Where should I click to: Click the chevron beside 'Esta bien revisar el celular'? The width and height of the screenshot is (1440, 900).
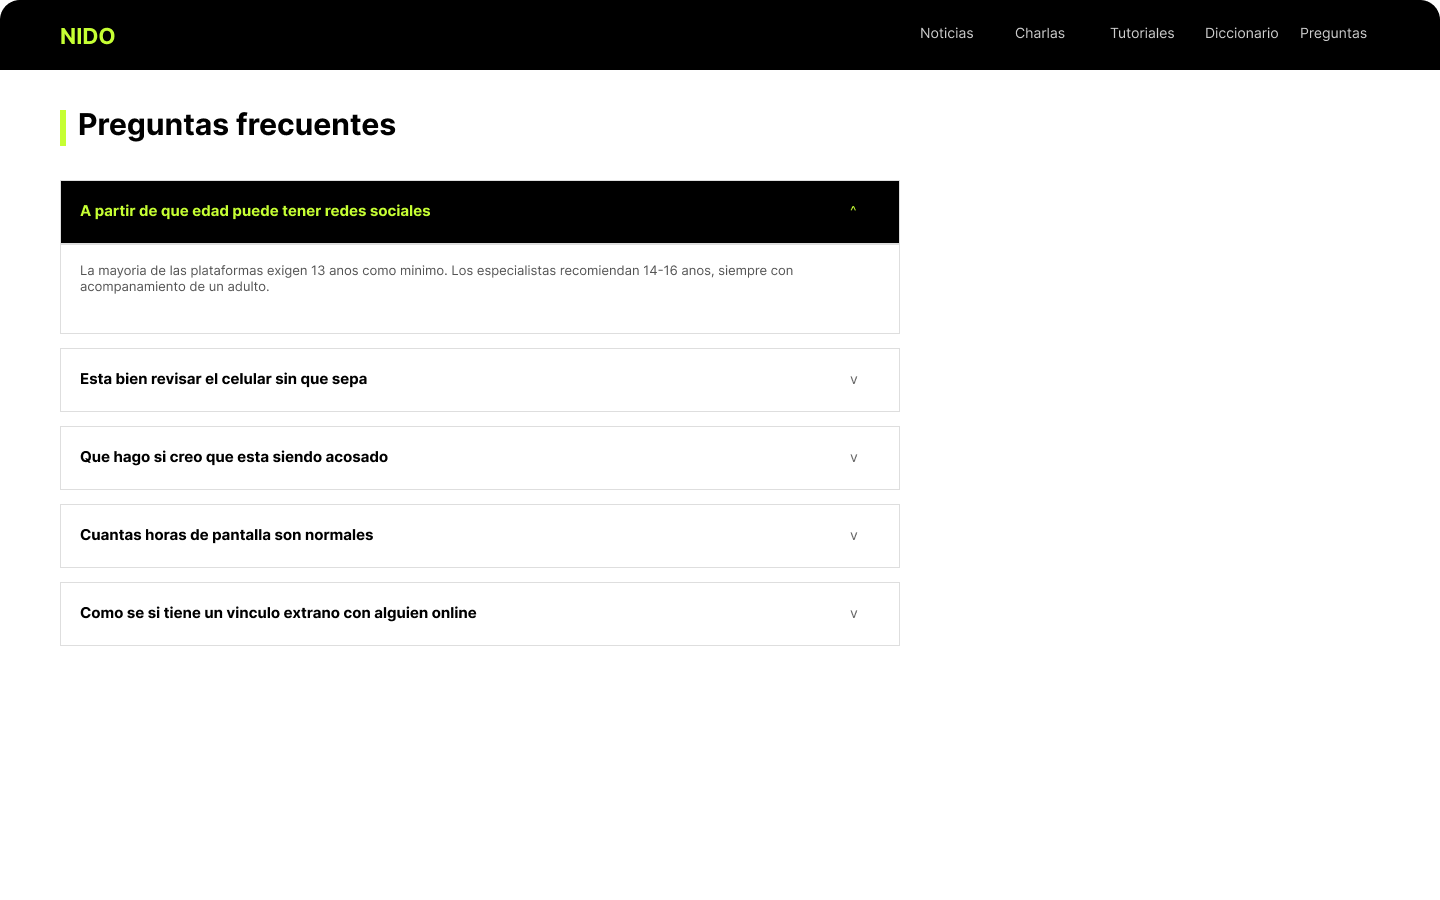[x=853, y=380]
